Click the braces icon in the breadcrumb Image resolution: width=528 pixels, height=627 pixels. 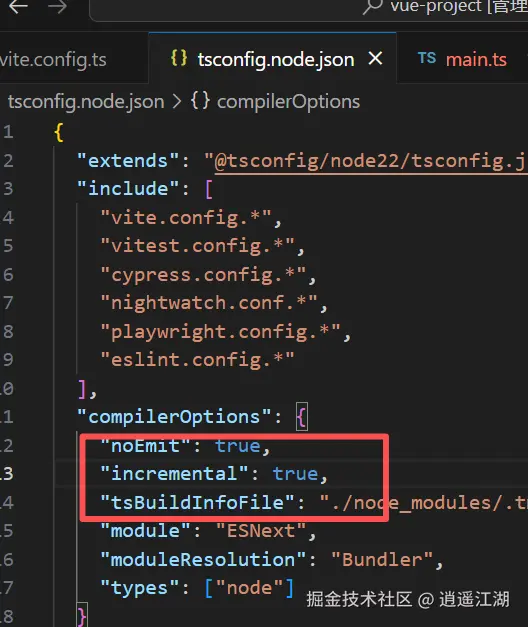point(200,101)
